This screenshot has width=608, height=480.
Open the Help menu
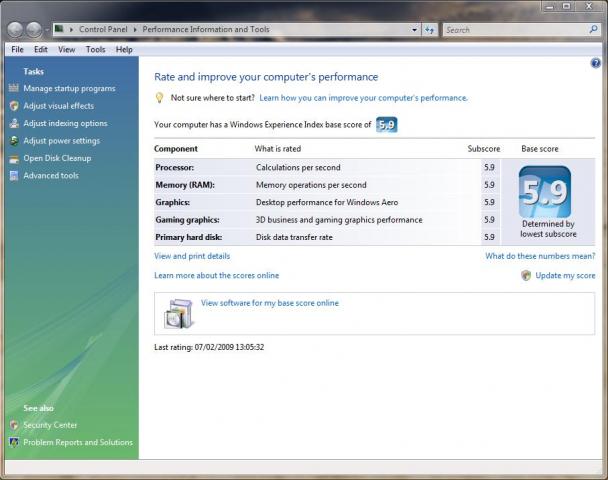coord(124,50)
